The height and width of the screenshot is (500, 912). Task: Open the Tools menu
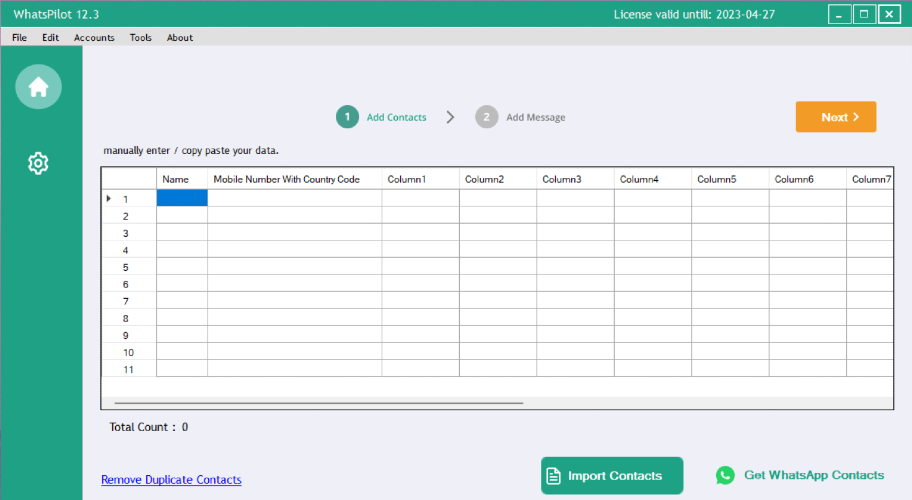tap(141, 37)
